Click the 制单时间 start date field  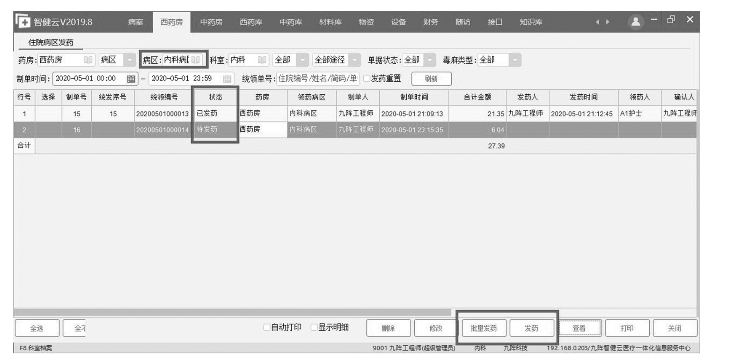click(95, 79)
